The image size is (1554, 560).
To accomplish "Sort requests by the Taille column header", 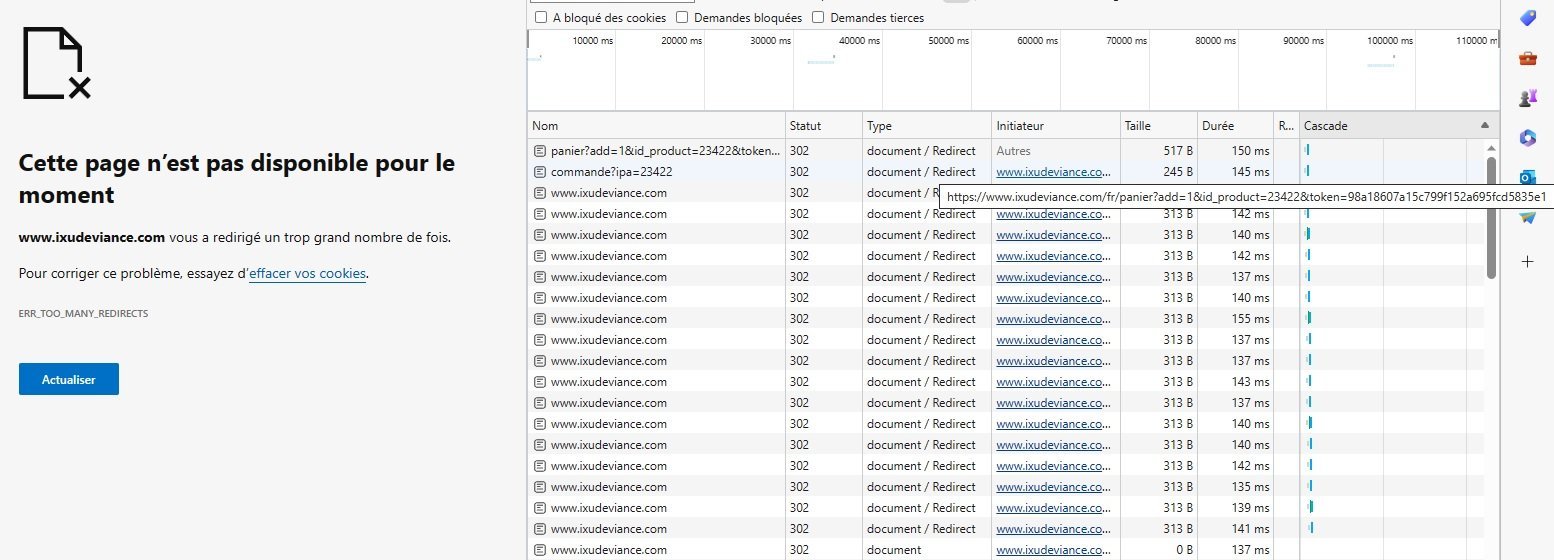I will click(1159, 126).
